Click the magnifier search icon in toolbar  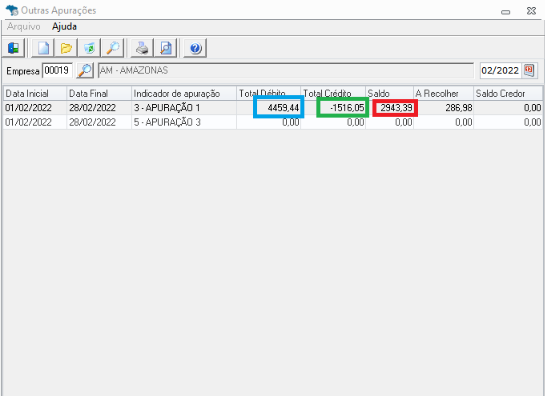(x=113, y=48)
